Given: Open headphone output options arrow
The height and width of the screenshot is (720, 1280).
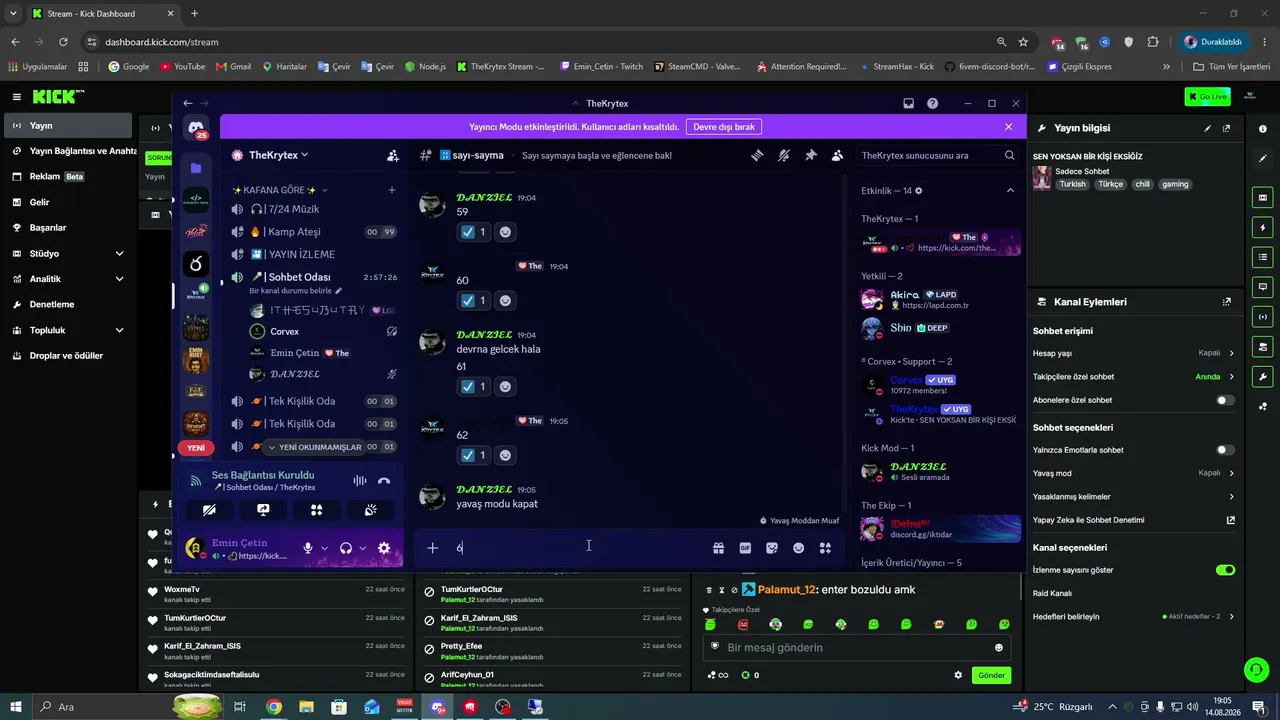Looking at the screenshot, I should pos(362,548).
